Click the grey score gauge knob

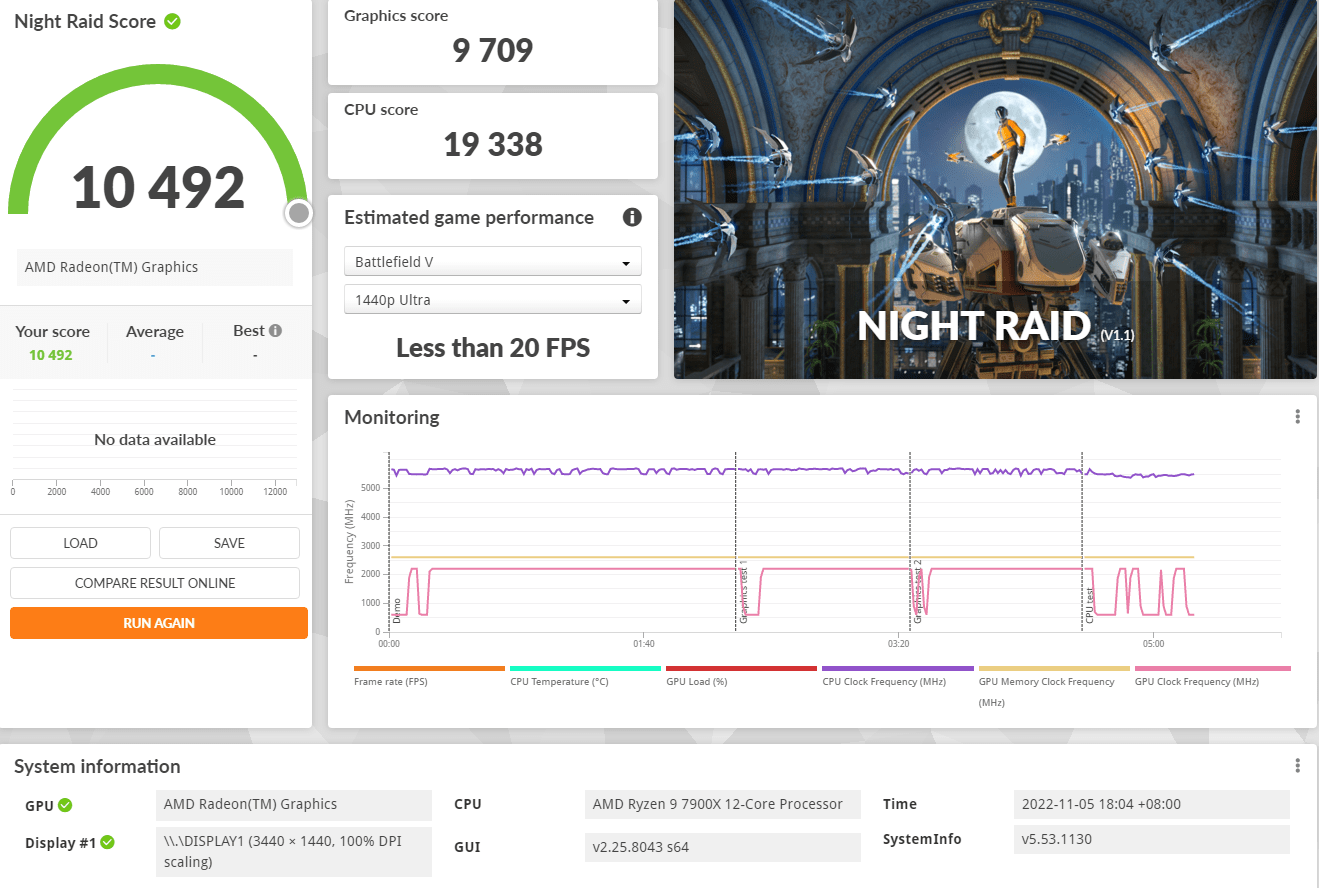click(x=298, y=212)
